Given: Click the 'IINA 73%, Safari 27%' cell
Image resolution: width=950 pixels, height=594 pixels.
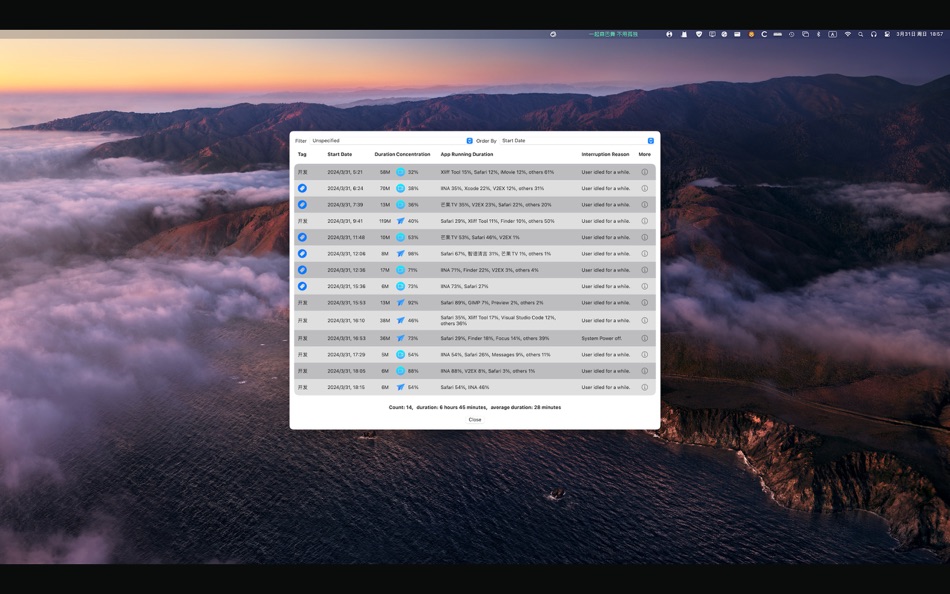Looking at the screenshot, I should click(x=464, y=286).
